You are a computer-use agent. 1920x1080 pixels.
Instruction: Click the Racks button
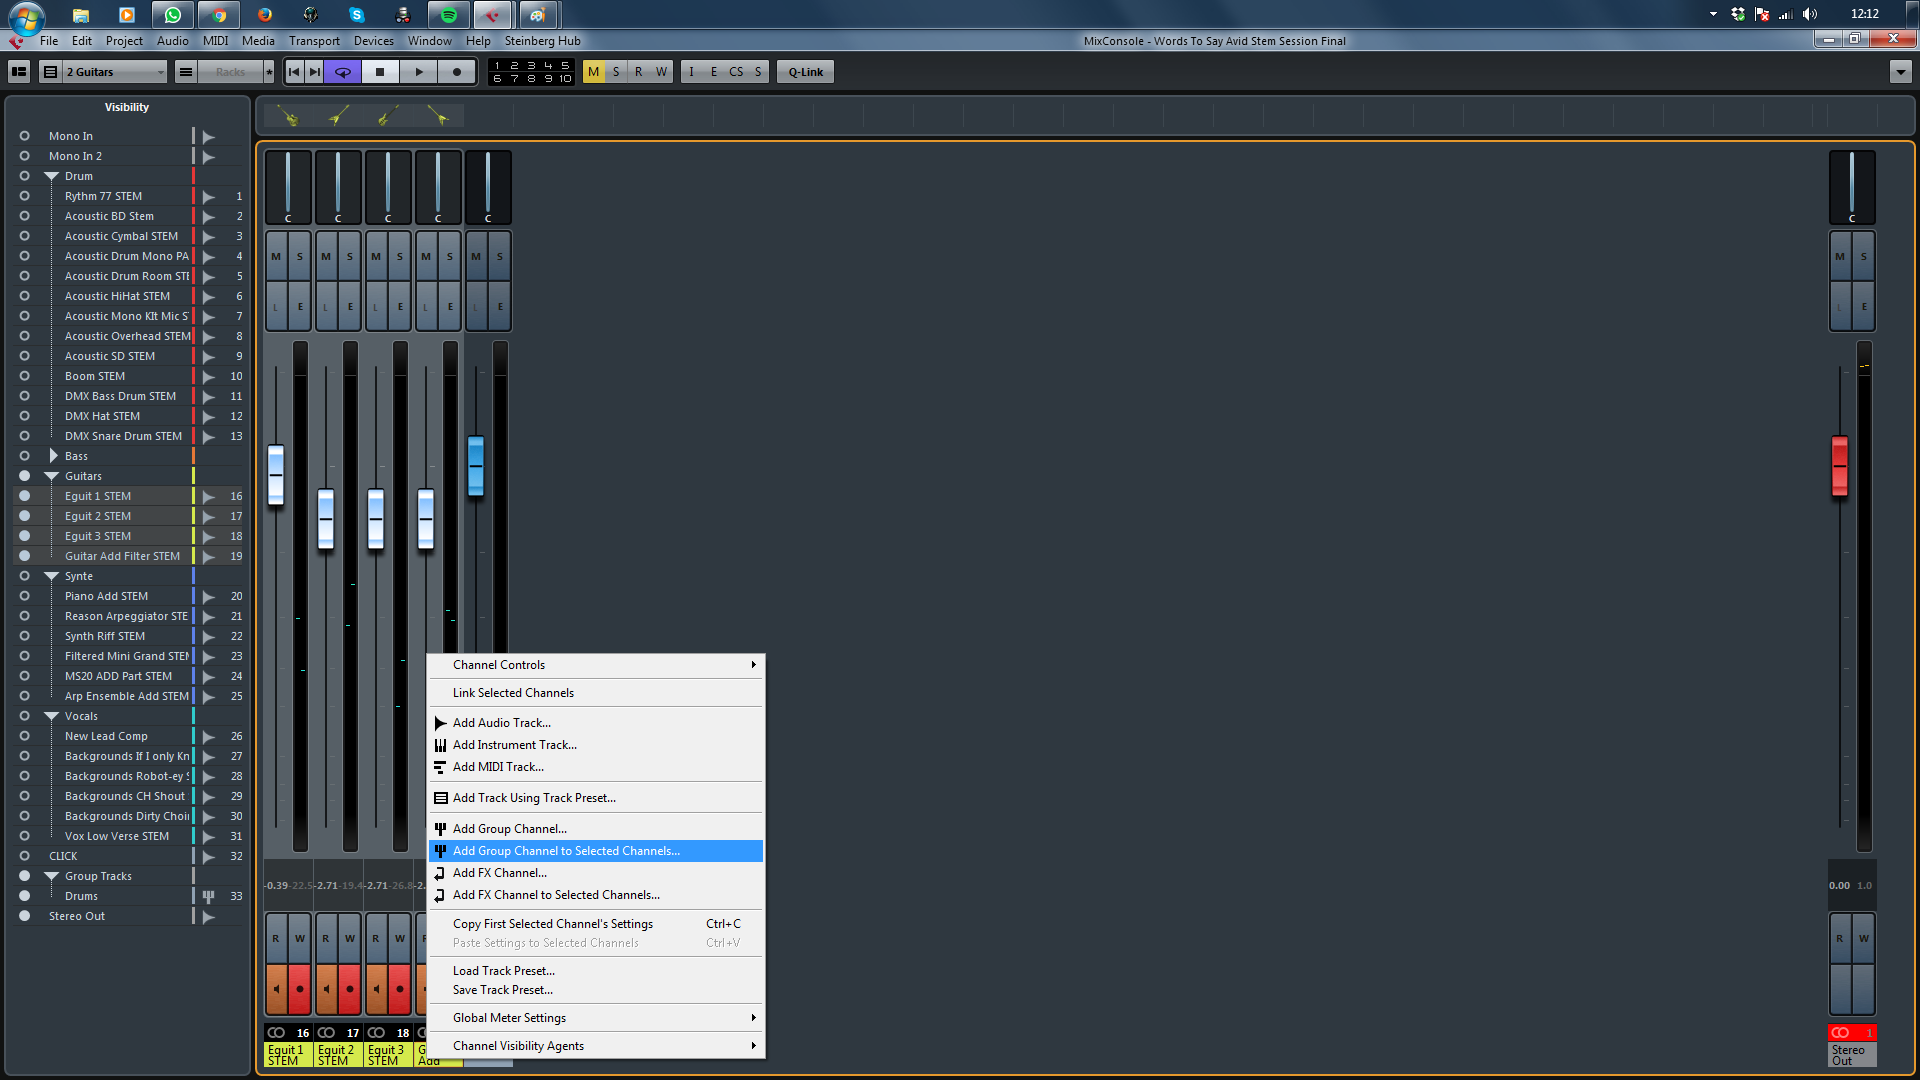pos(230,72)
